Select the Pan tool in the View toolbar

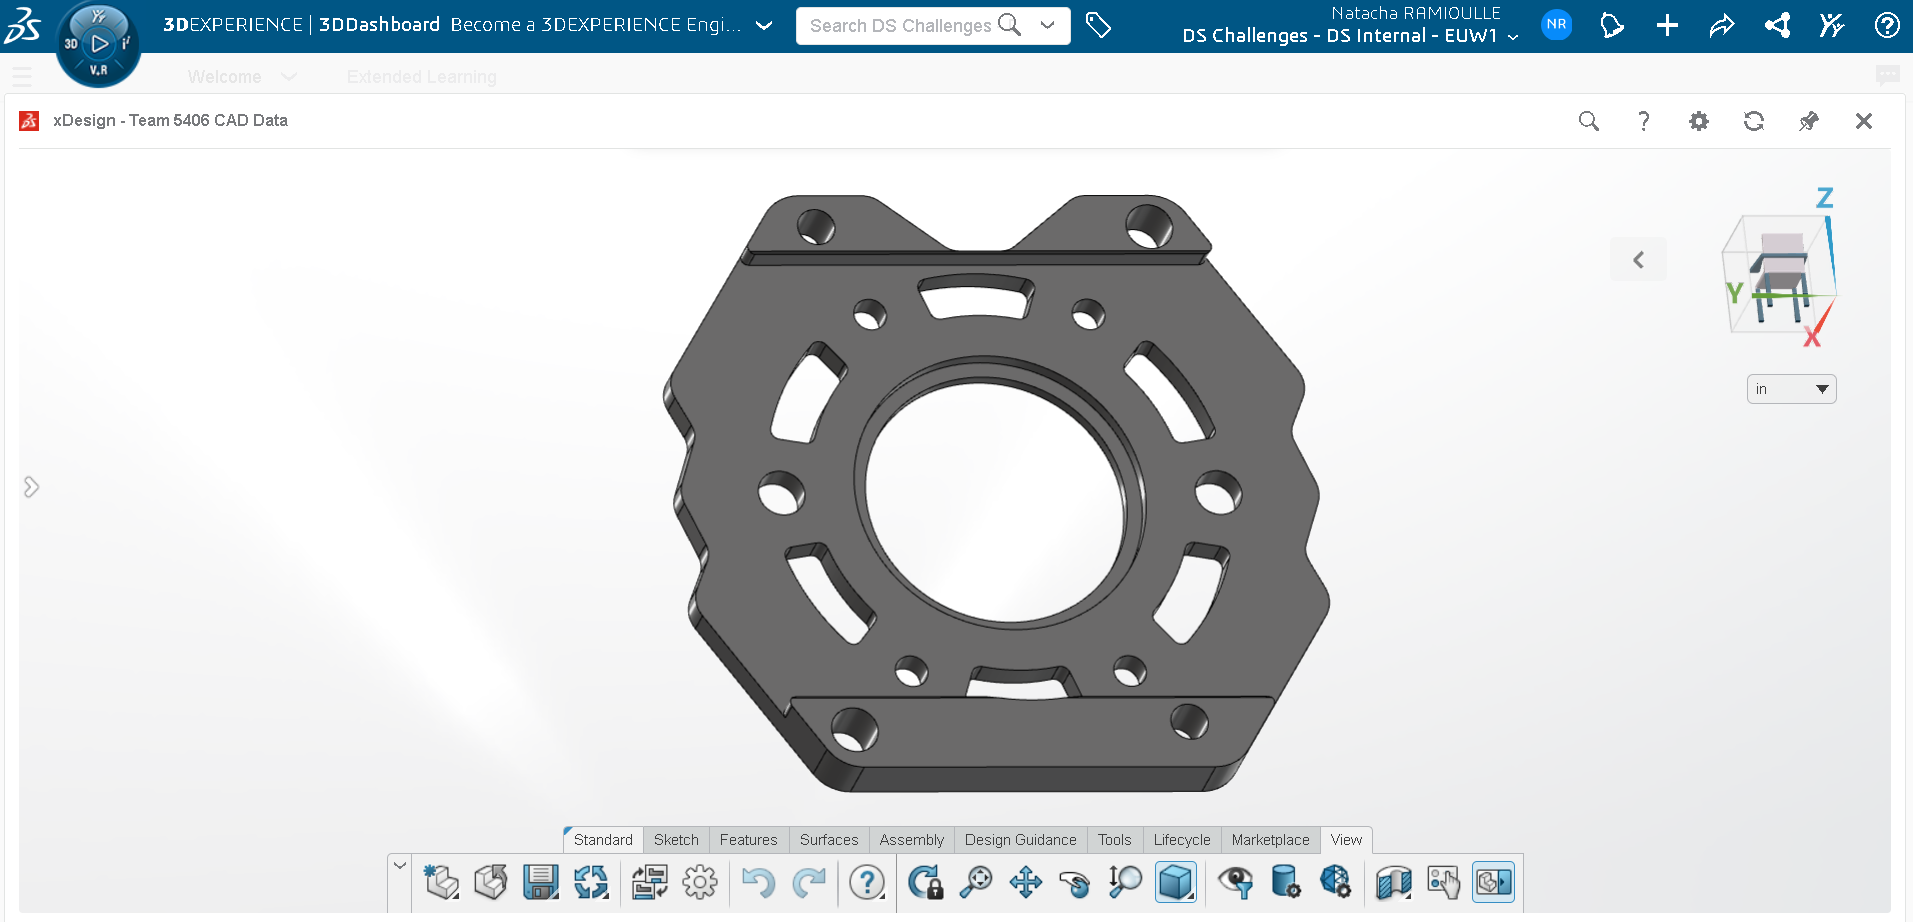[1025, 883]
